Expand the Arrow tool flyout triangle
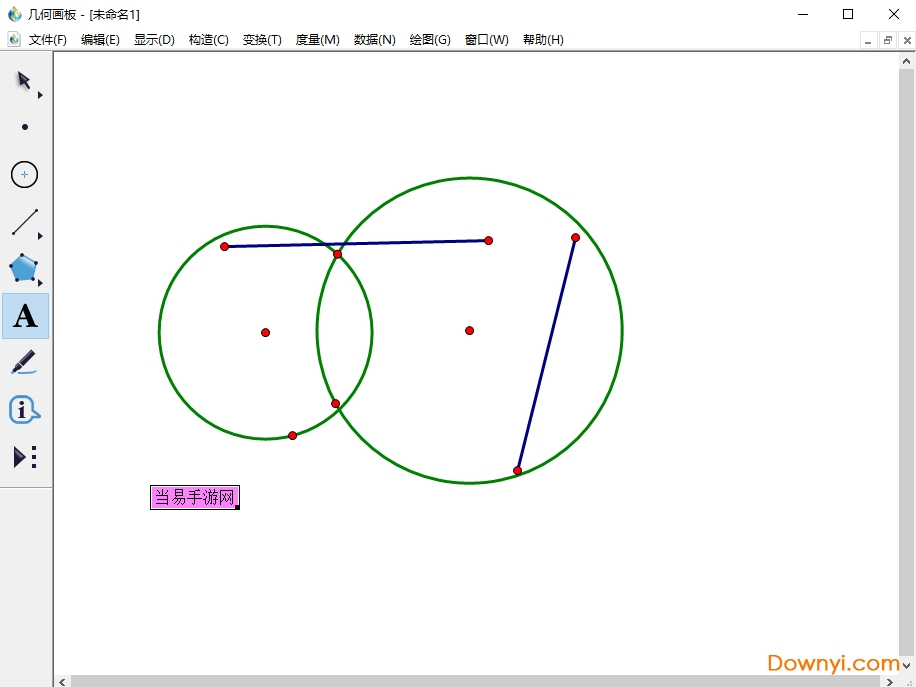Viewport: 916px width, 687px height. pyautogui.click(x=40, y=95)
